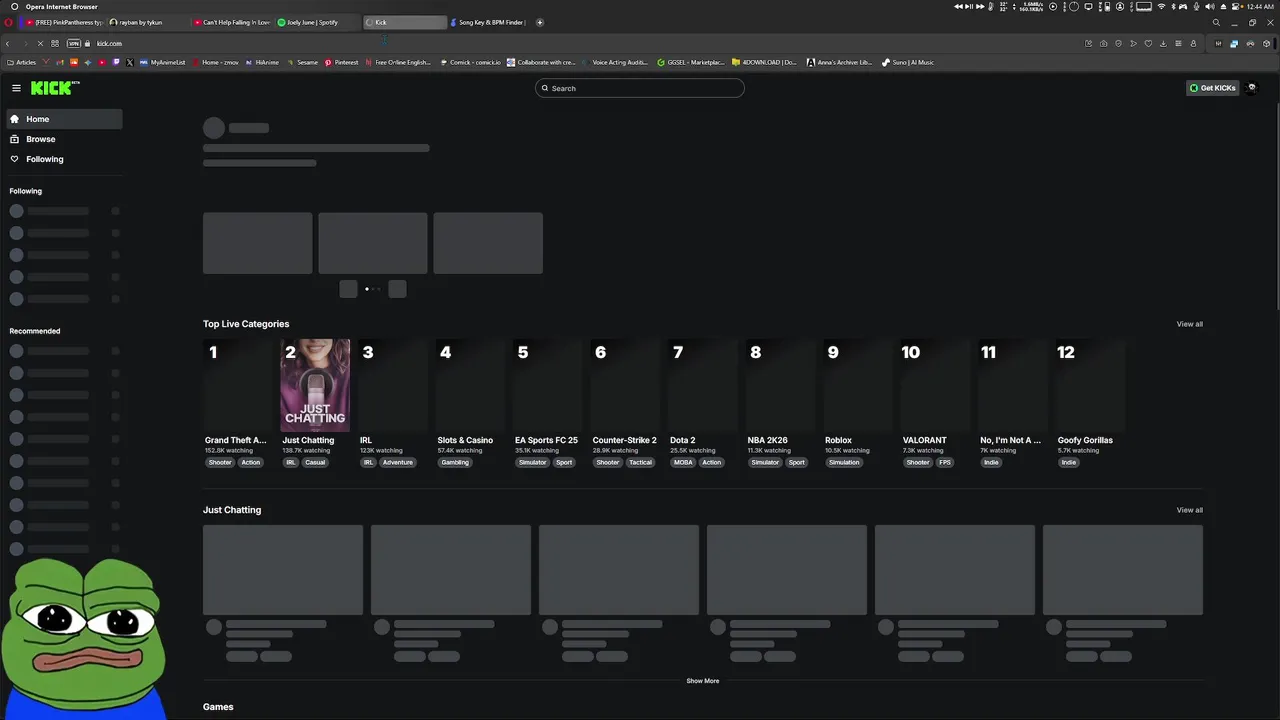Image resolution: width=1280 pixels, height=720 pixels.
Task: Click the system next track control
Action: (979, 6)
